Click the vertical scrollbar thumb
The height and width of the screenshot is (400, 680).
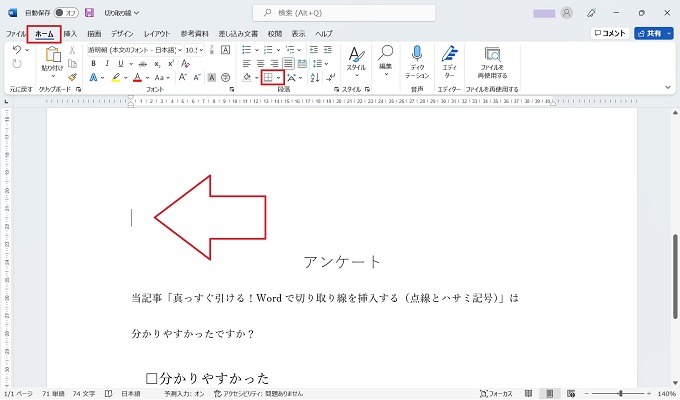pos(675,276)
